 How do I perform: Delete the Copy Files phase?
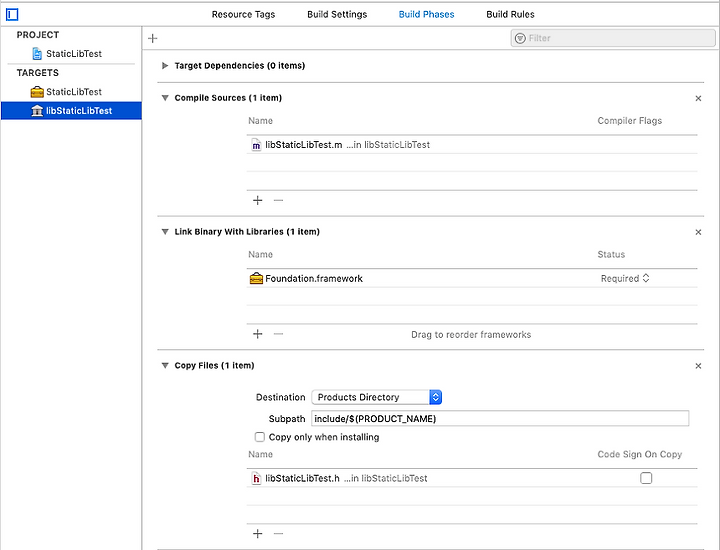point(698,366)
